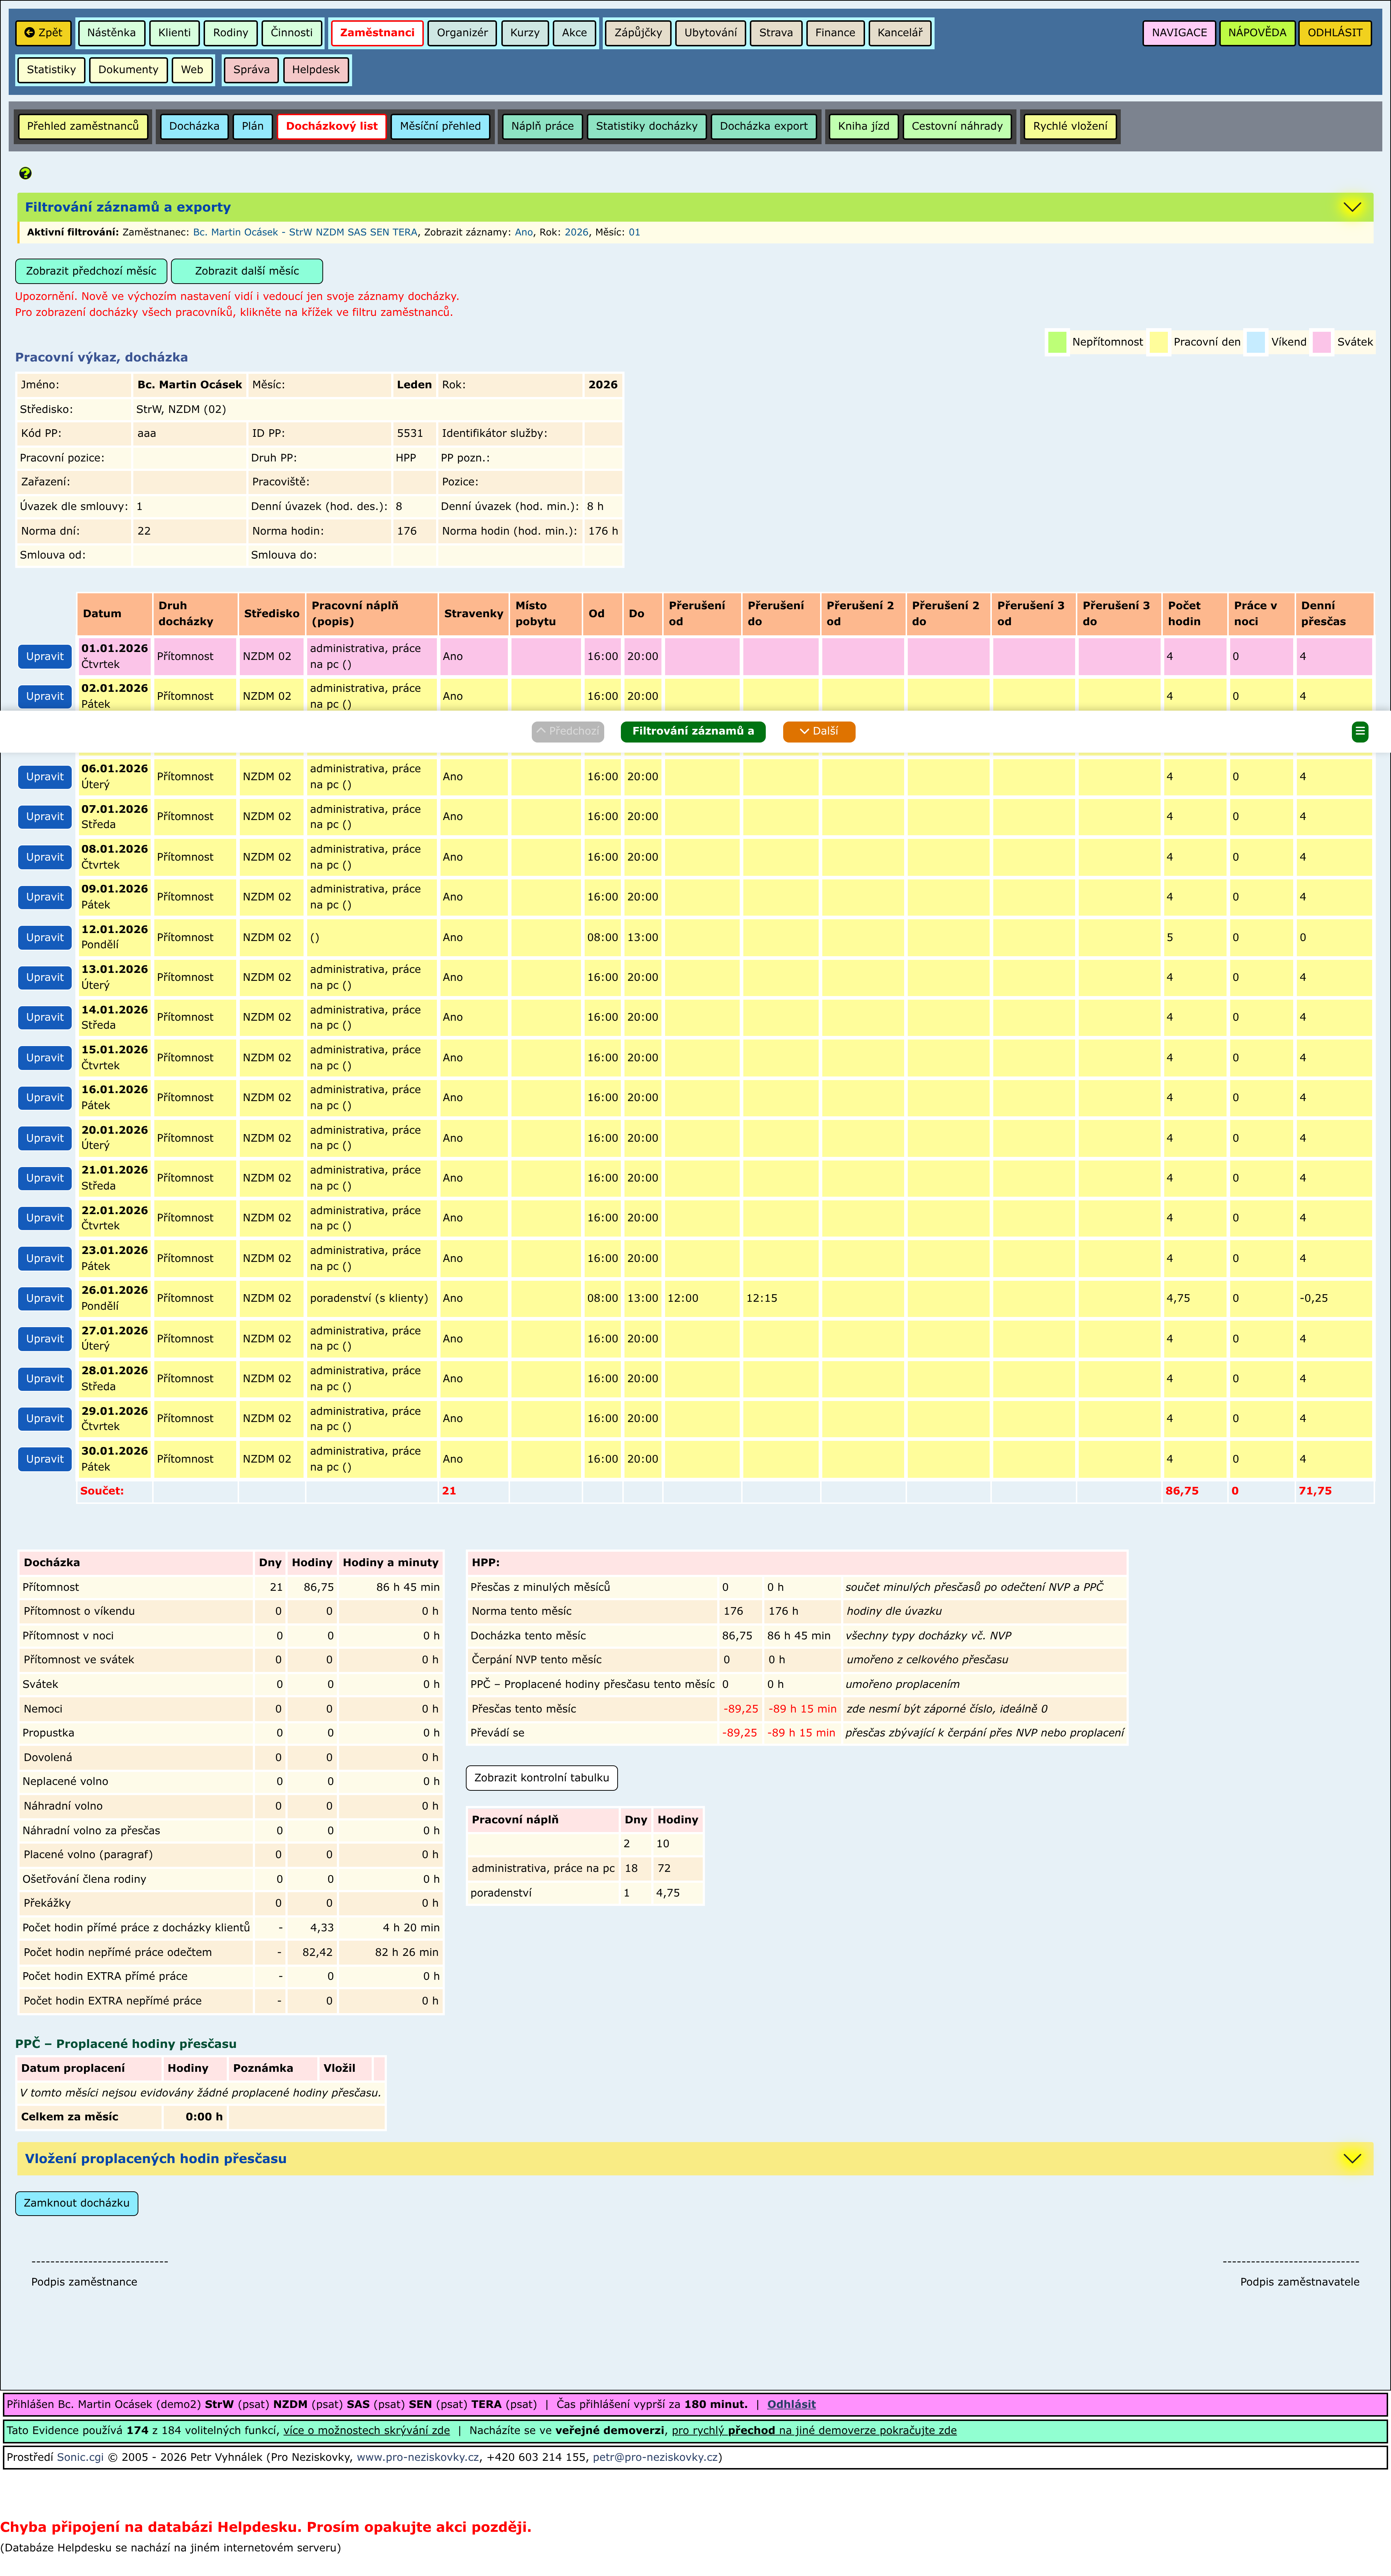Go back with the Zpět button
Image resolution: width=1391 pixels, height=2576 pixels.
click(43, 33)
